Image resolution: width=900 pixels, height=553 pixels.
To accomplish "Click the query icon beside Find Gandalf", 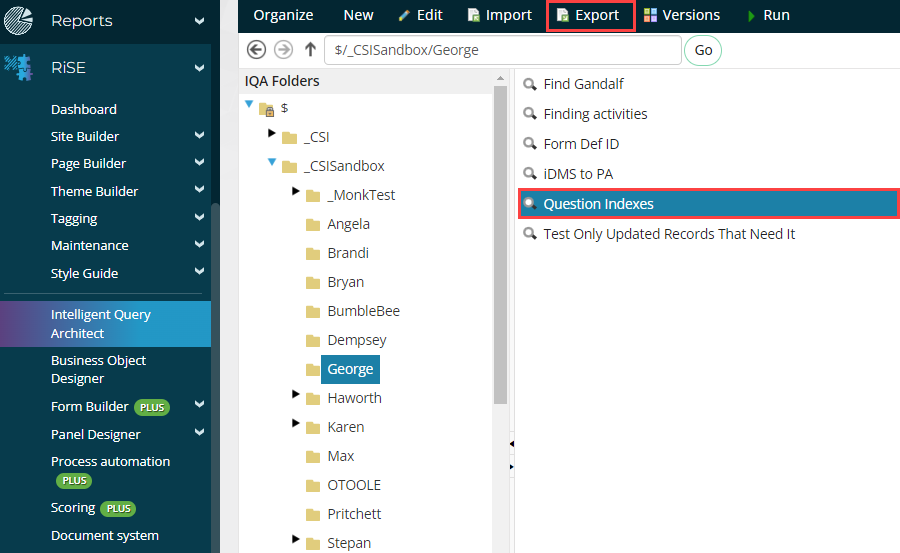I will tap(530, 85).
